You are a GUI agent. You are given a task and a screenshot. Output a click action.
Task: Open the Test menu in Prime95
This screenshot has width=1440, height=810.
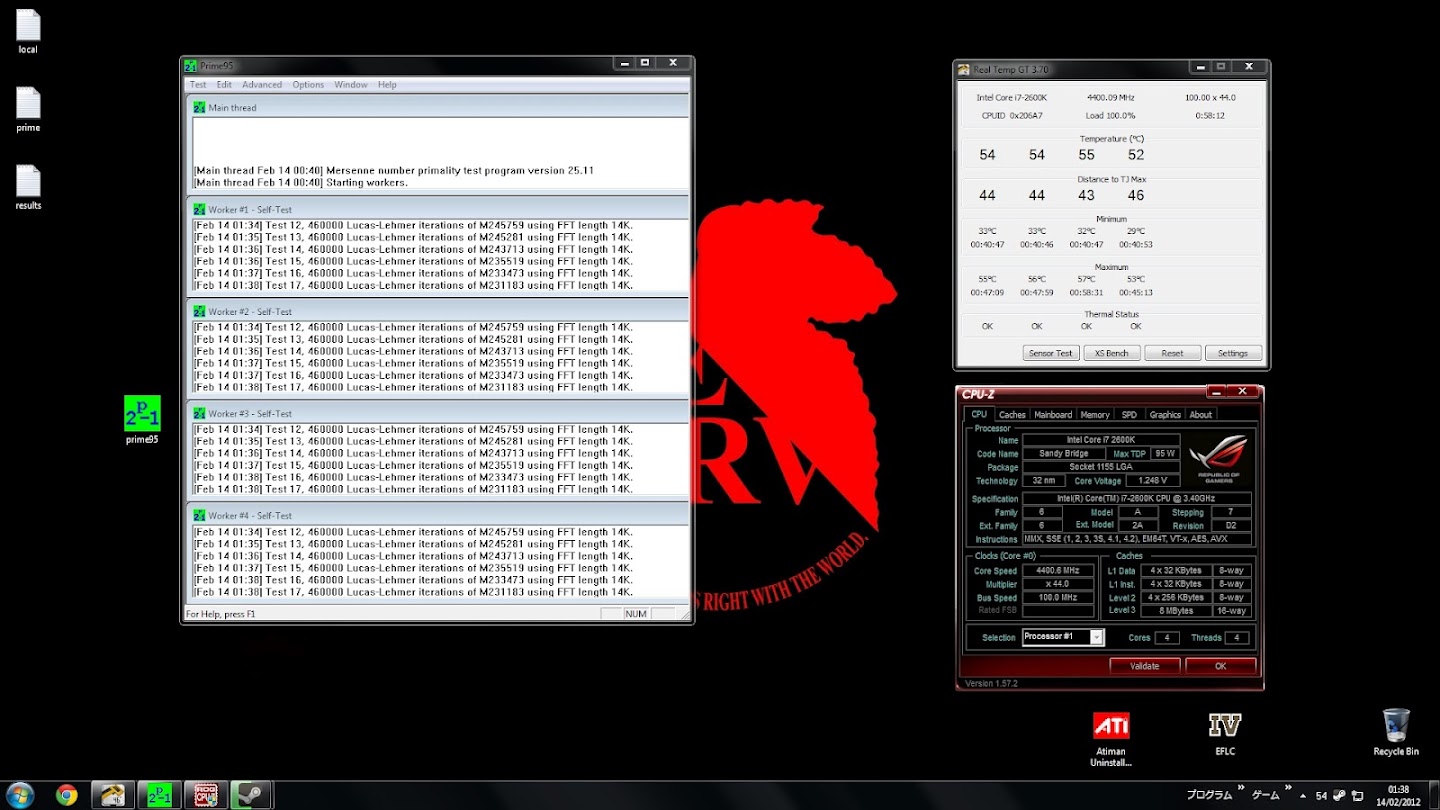(x=198, y=85)
